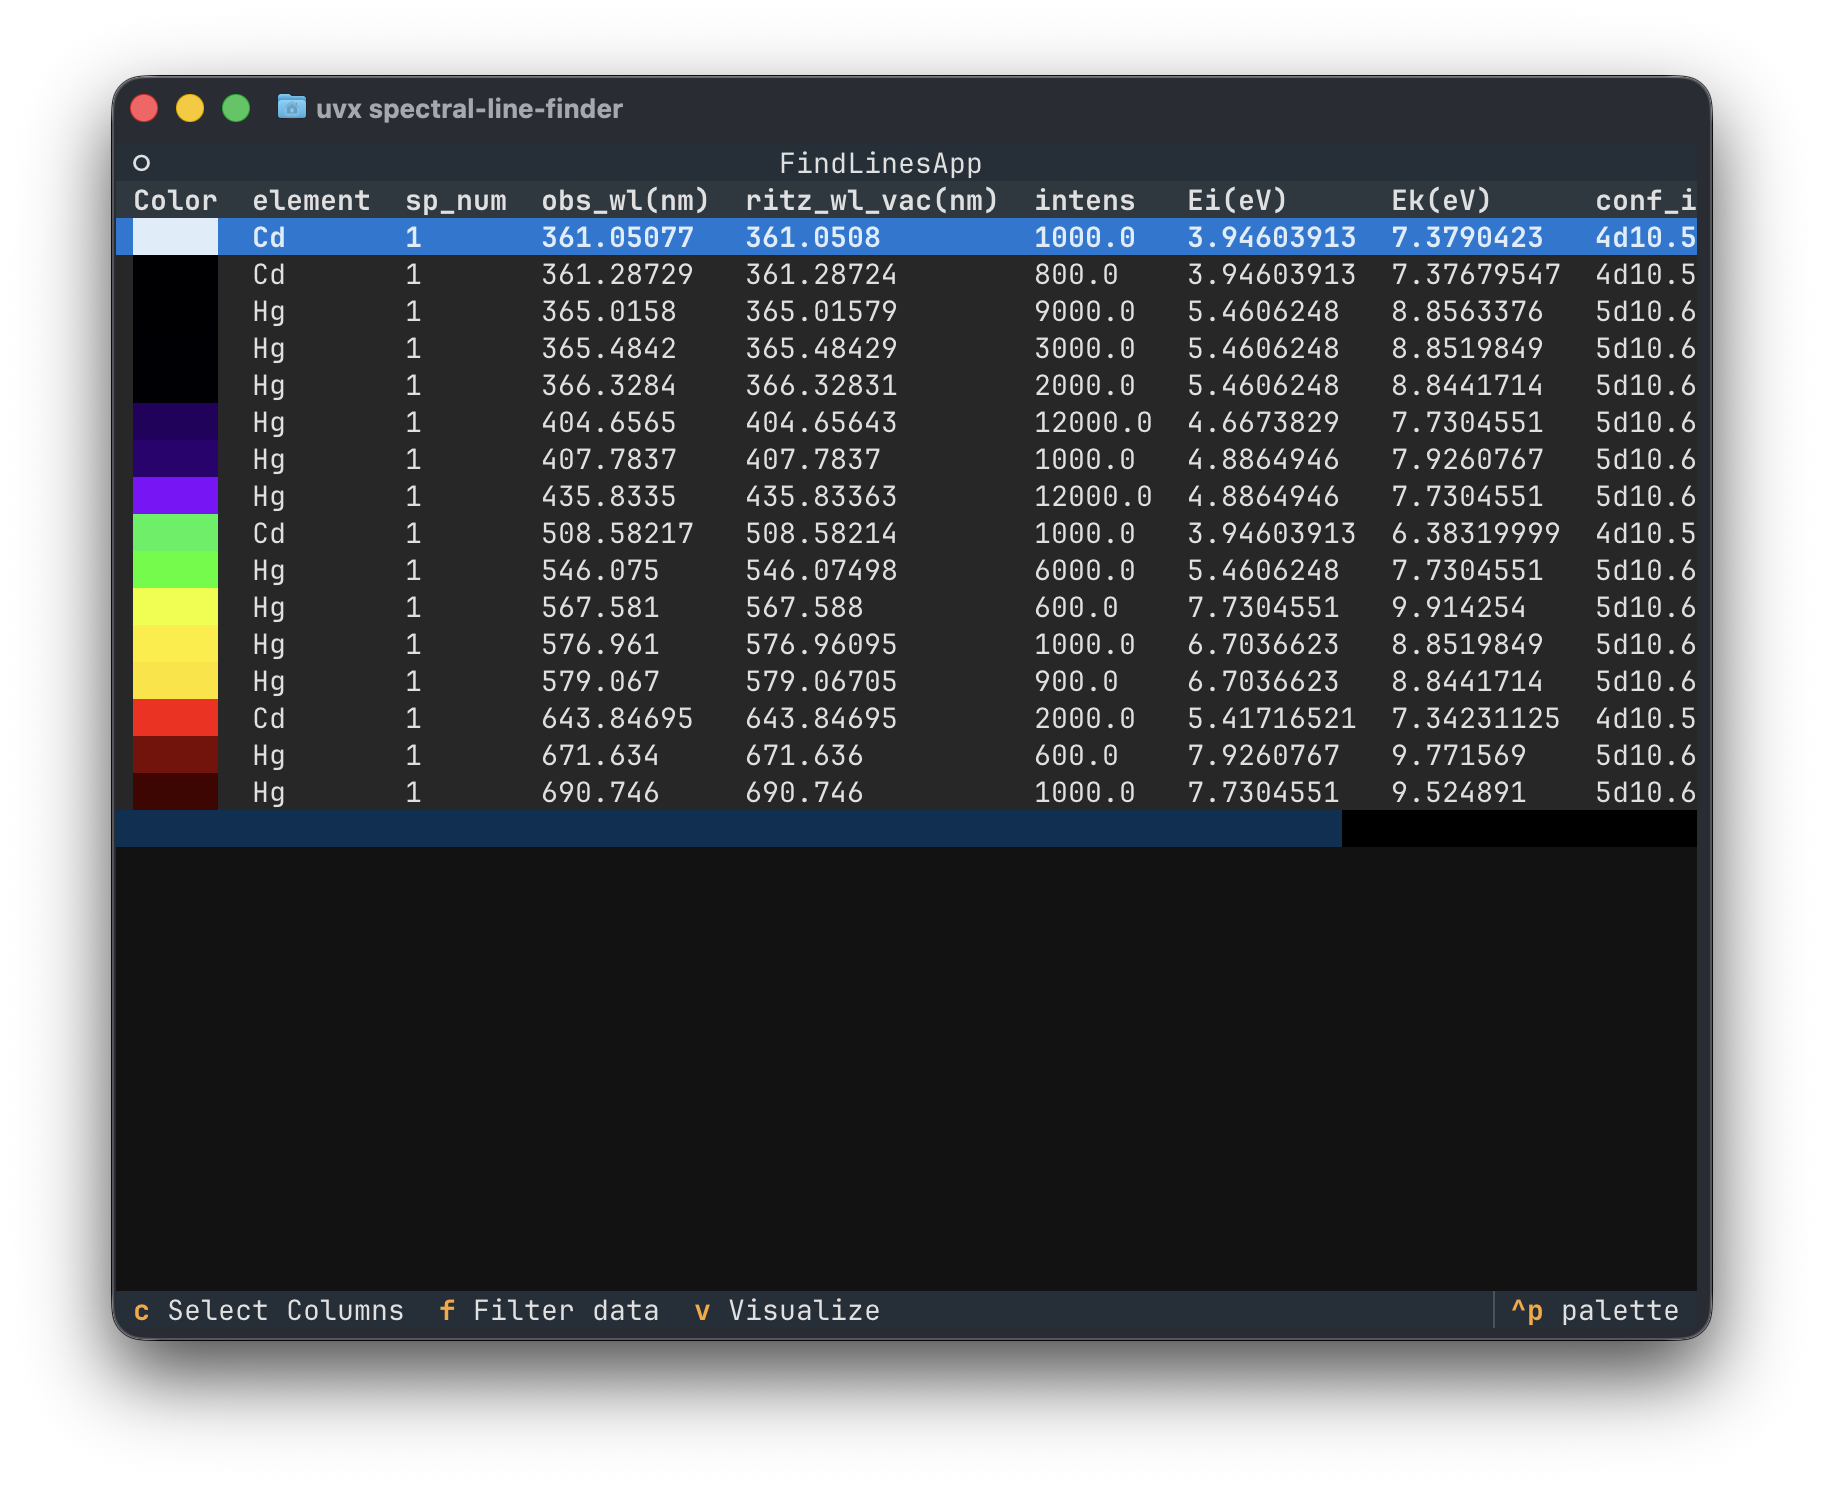Click red color swatch of the 643.84695 row
The width and height of the screenshot is (1824, 1488).
175,718
